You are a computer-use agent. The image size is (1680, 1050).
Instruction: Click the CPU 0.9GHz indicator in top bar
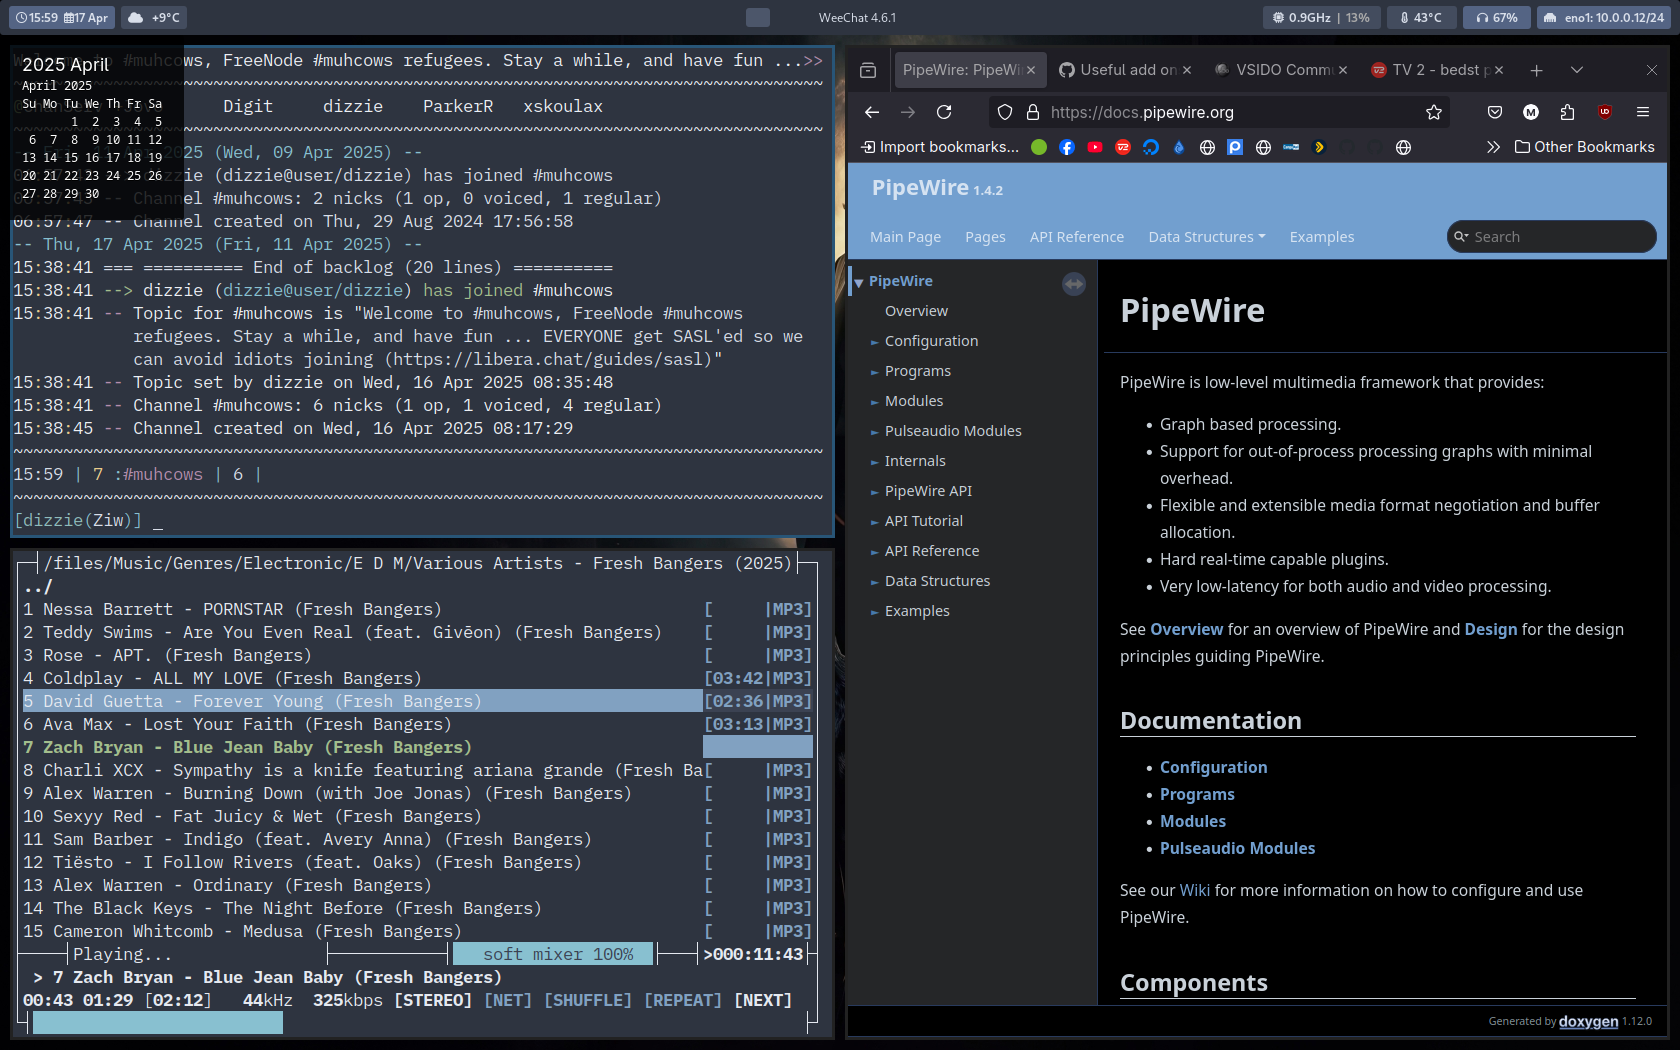tap(1321, 17)
